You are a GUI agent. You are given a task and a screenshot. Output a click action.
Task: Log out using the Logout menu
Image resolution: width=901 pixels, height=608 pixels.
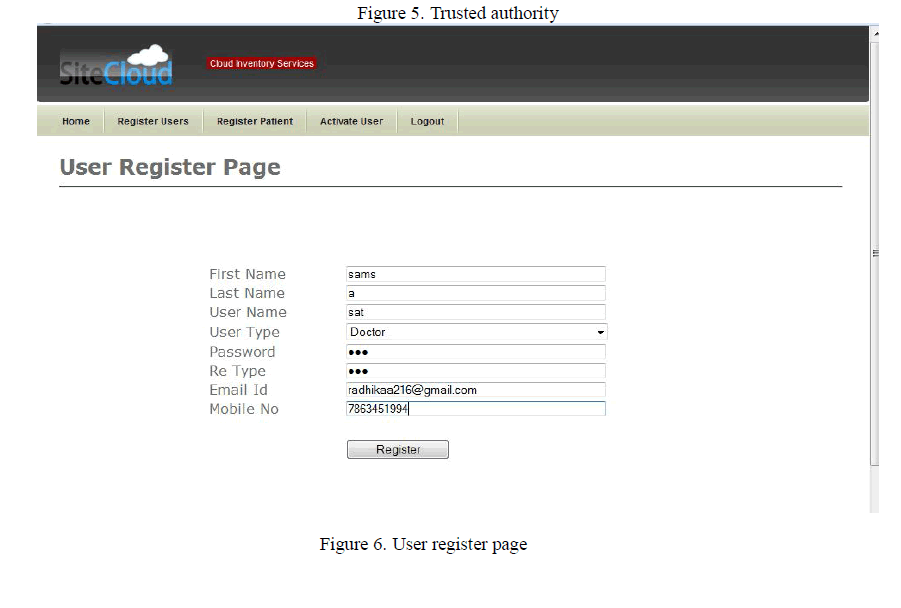427,122
